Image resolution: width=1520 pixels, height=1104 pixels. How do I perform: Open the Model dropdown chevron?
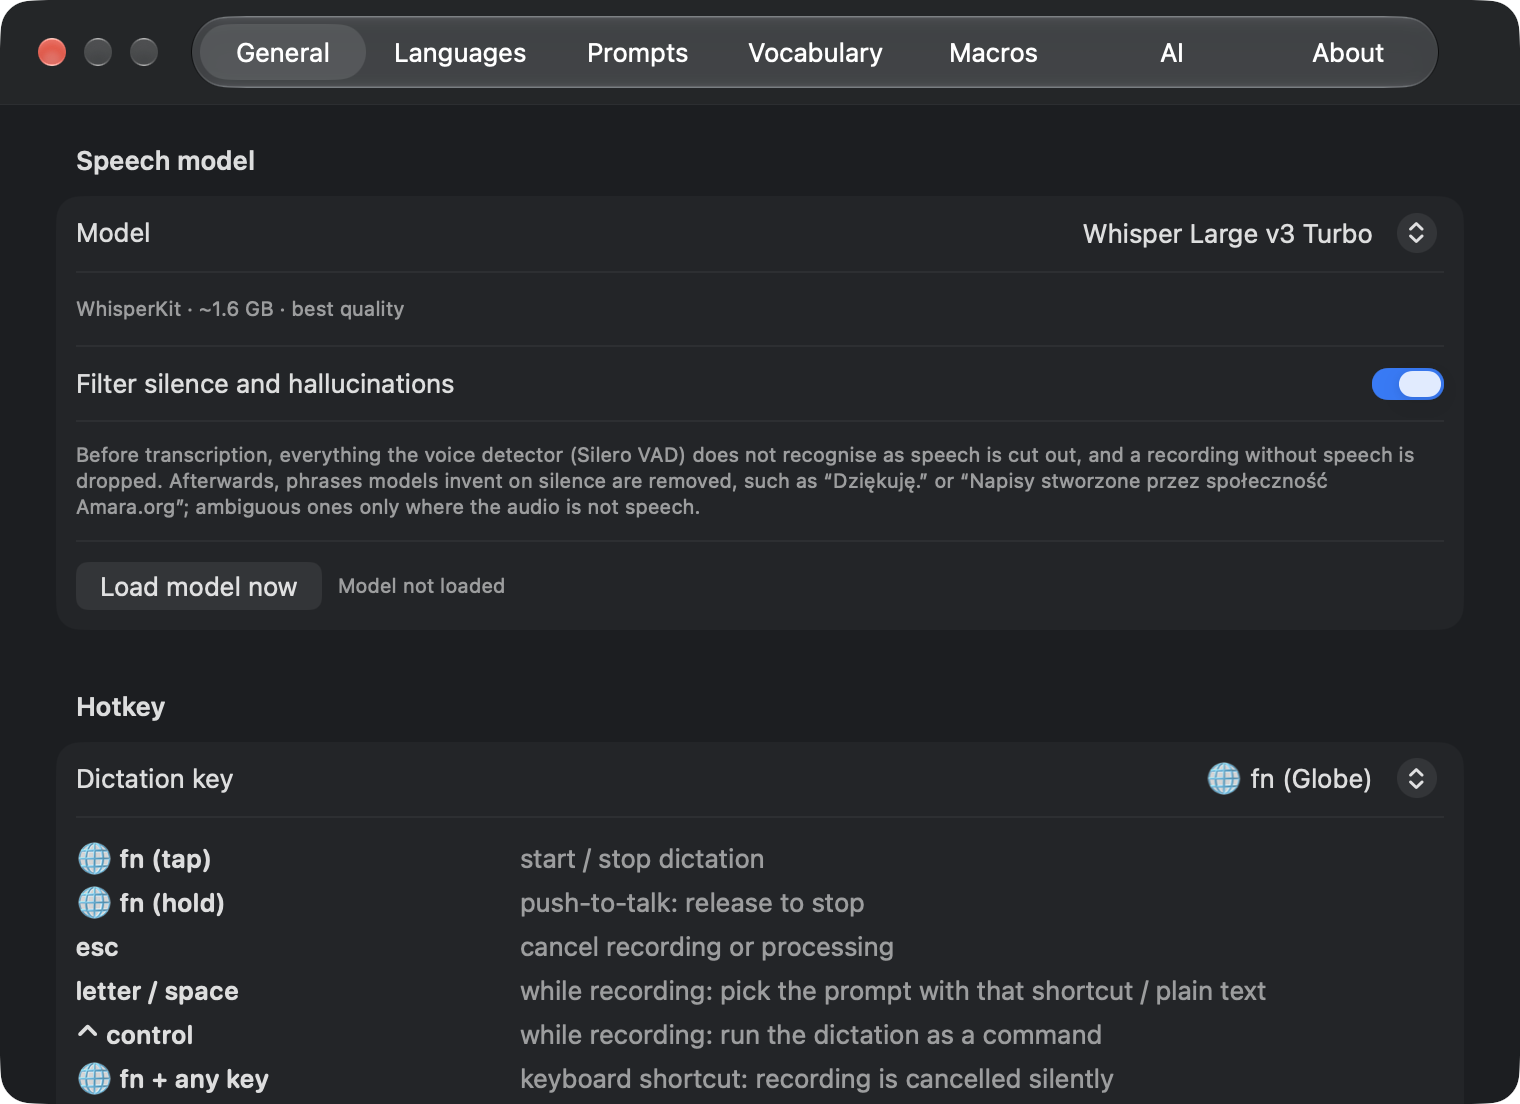pos(1416,233)
